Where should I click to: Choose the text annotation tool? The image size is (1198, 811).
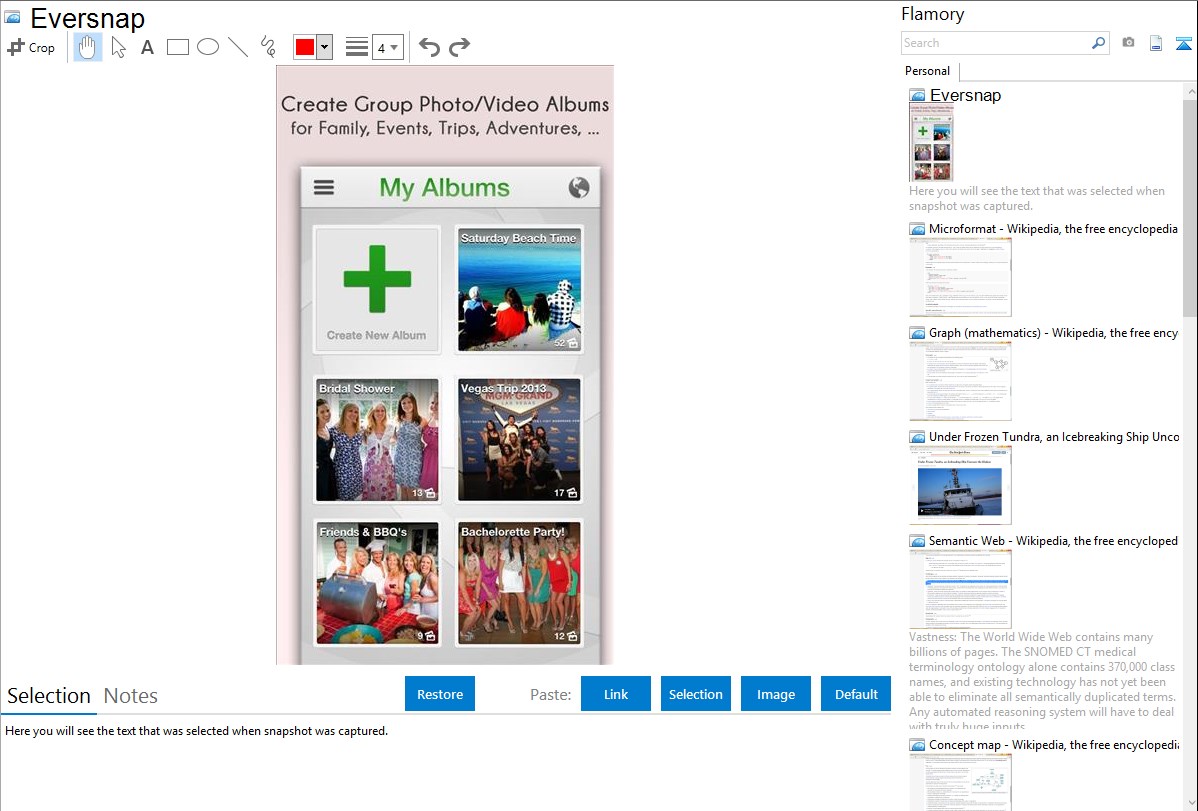click(147, 47)
